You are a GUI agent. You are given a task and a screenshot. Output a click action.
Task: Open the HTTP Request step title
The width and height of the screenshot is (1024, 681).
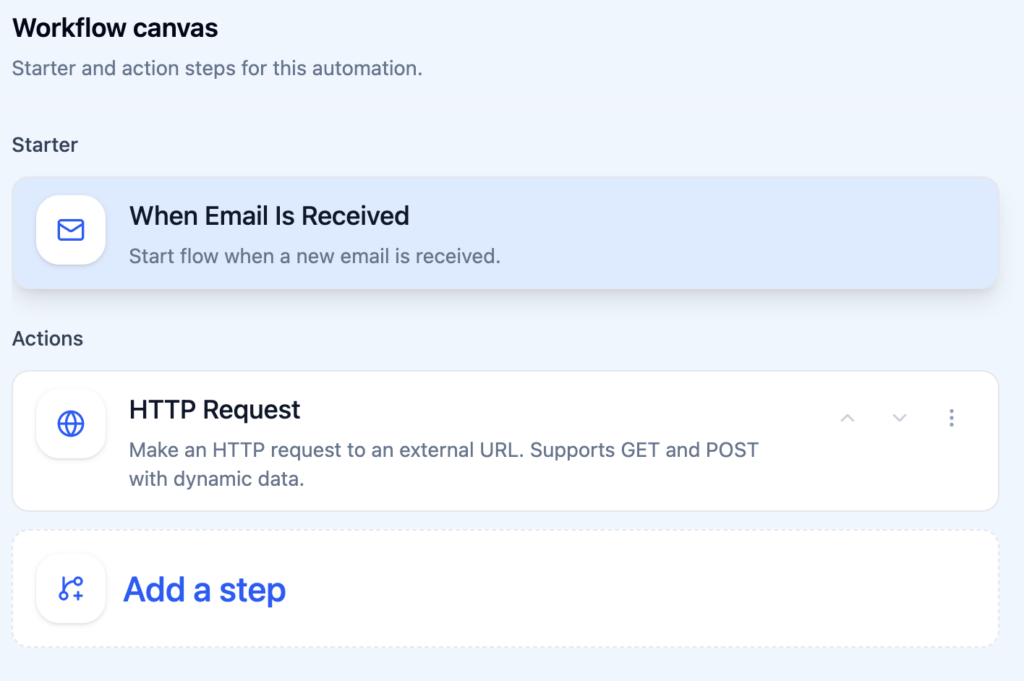[215, 410]
